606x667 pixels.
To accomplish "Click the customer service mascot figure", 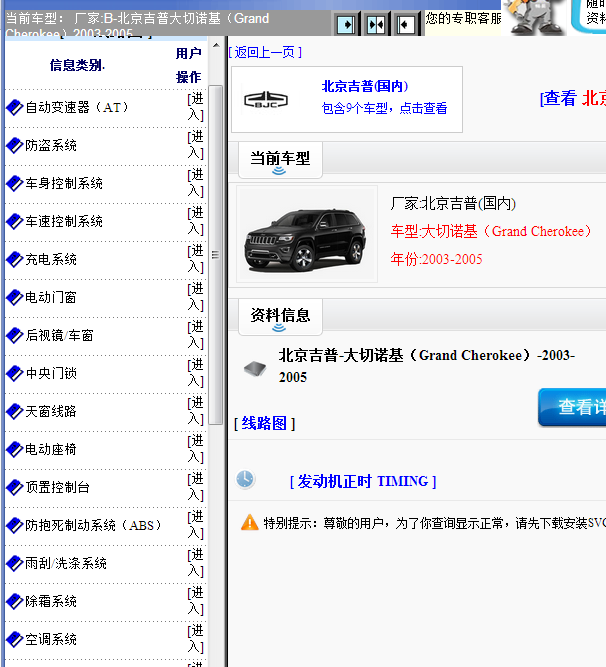I will [535, 17].
